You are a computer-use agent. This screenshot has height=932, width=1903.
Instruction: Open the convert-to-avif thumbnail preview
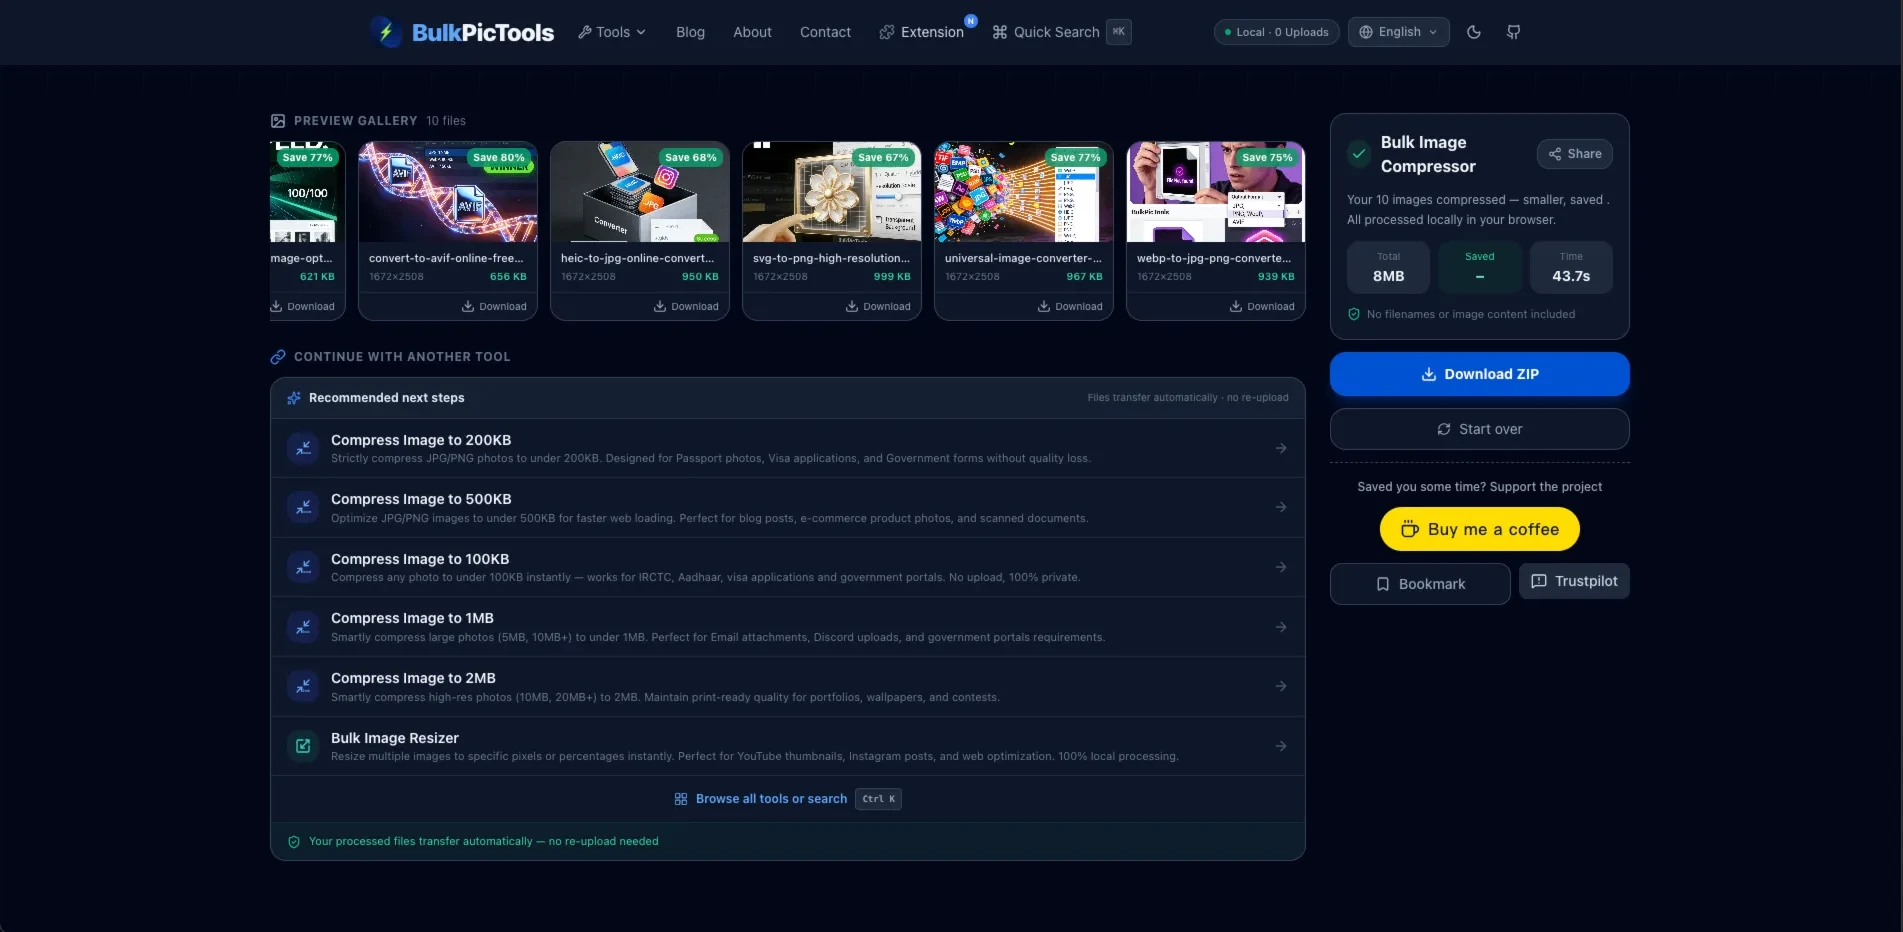[448, 192]
